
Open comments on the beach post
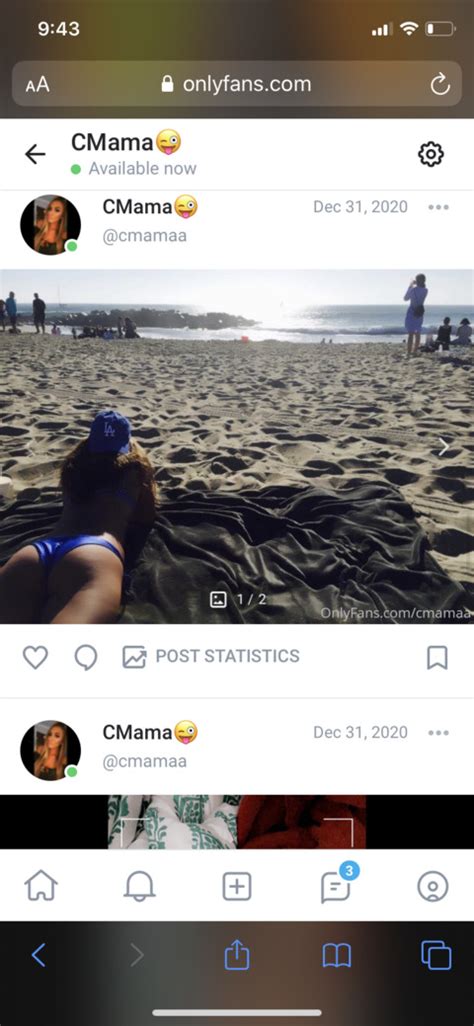[x=86, y=658]
